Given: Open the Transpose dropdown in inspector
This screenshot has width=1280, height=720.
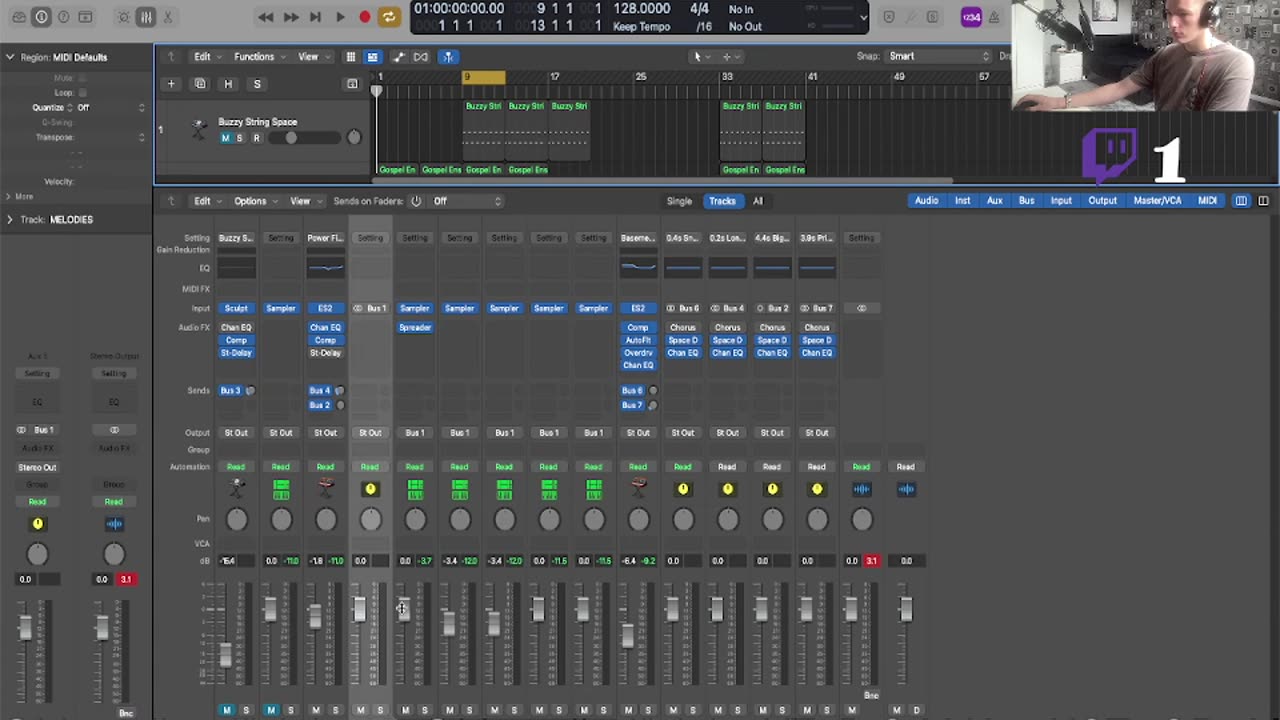Looking at the screenshot, I should point(111,137).
